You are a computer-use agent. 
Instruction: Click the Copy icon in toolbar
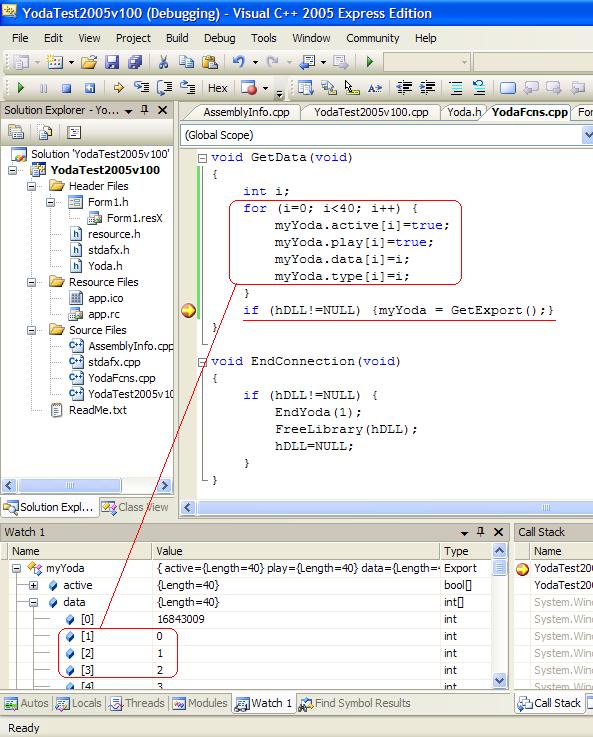coord(187,62)
